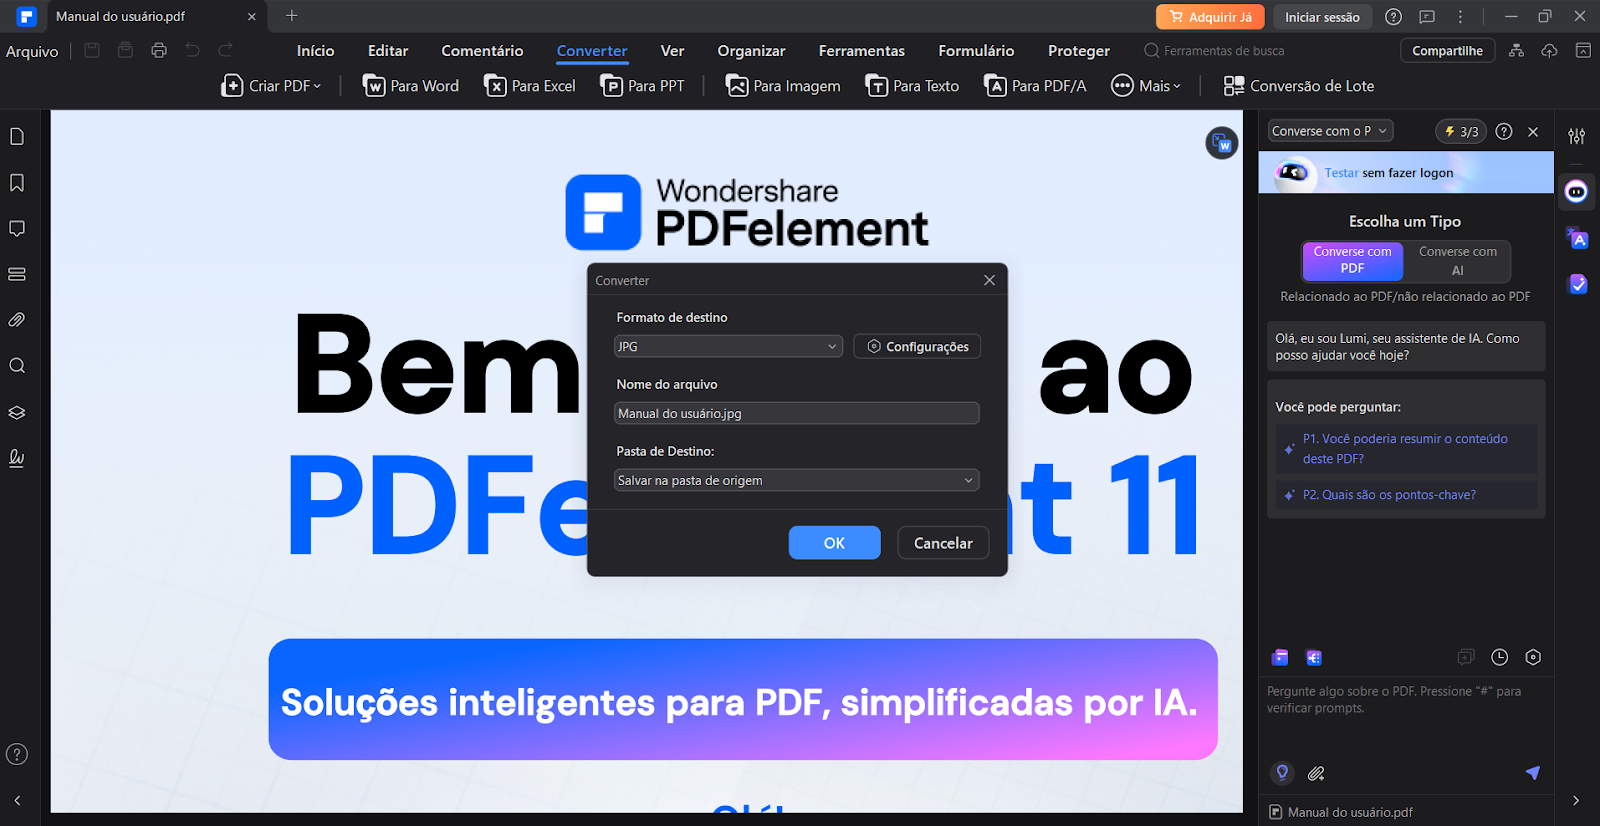
Task: Click Cancelar in Converter dialog
Action: (943, 543)
